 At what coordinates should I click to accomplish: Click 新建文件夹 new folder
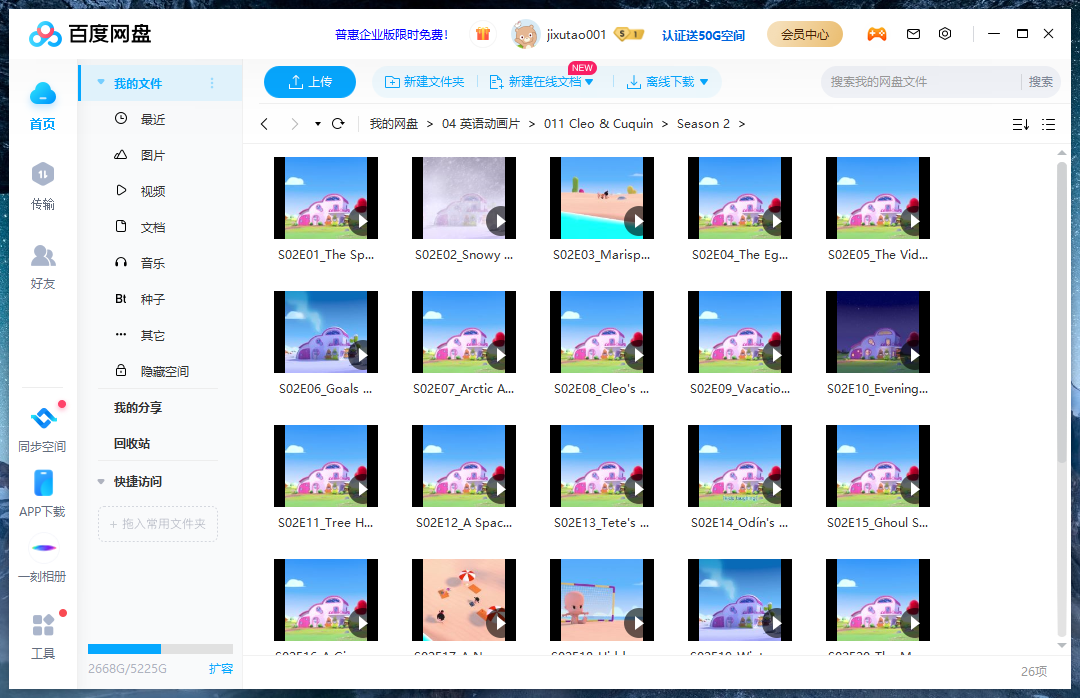pyautogui.click(x=424, y=82)
